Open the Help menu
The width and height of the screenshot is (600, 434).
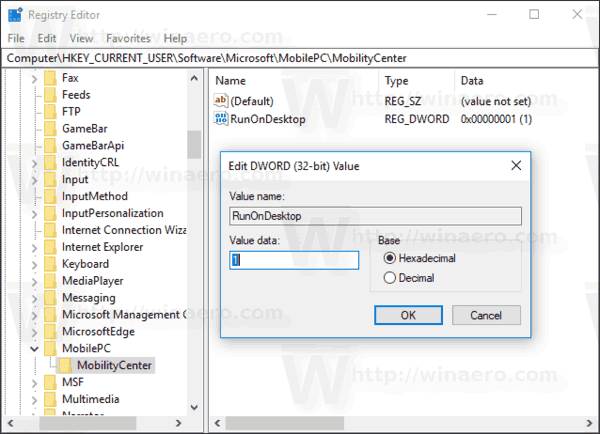(175, 39)
